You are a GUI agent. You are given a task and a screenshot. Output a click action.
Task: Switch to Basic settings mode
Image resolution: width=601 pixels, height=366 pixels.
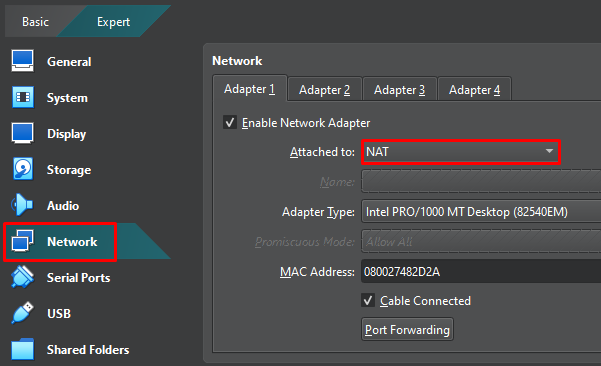click(35, 21)
